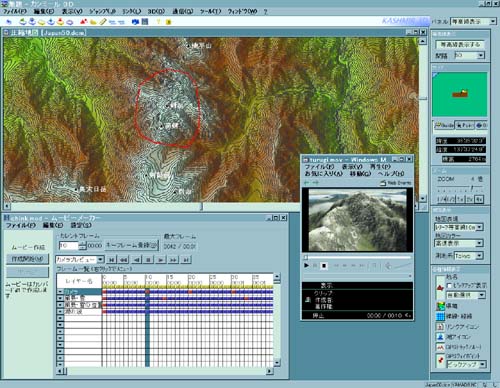Click the 等高線表示する button

(x=460, y=44)
